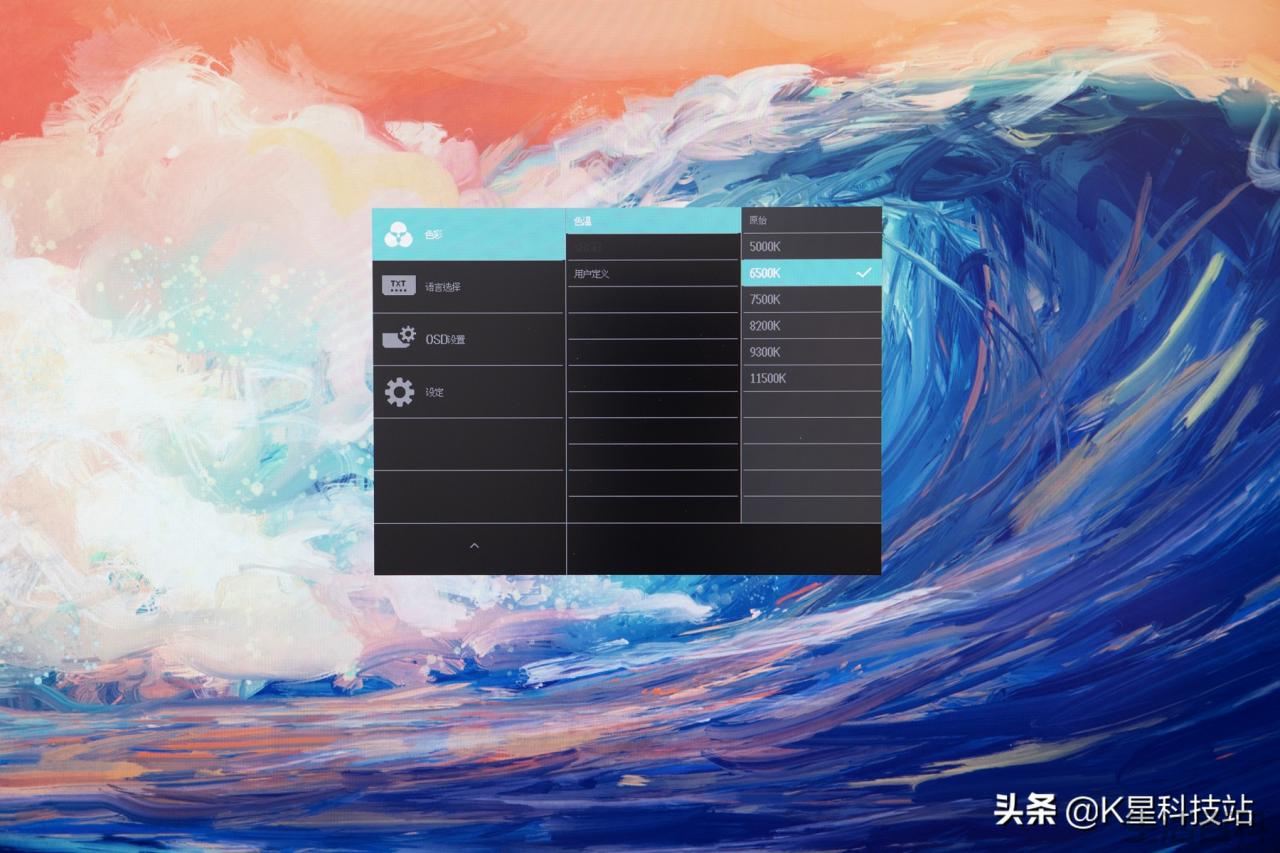Select the color (色彩) circles icon
Viewport: 1280px width, 853px height.
(x=399, y=234)
